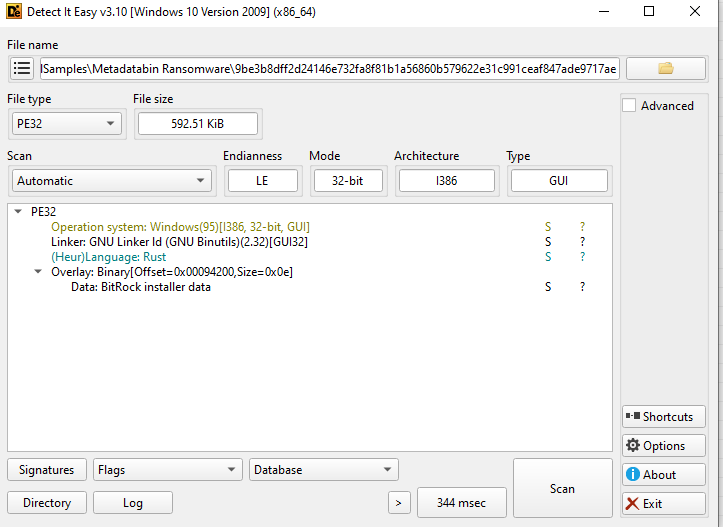Open the folder browse button
The width and height of the screenshot is (723, 527).
[665, 69]
